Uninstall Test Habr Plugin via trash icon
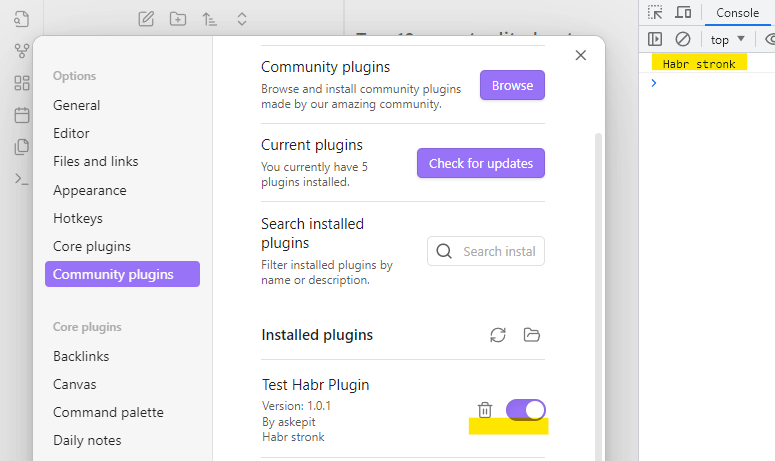 click(485, 409)
